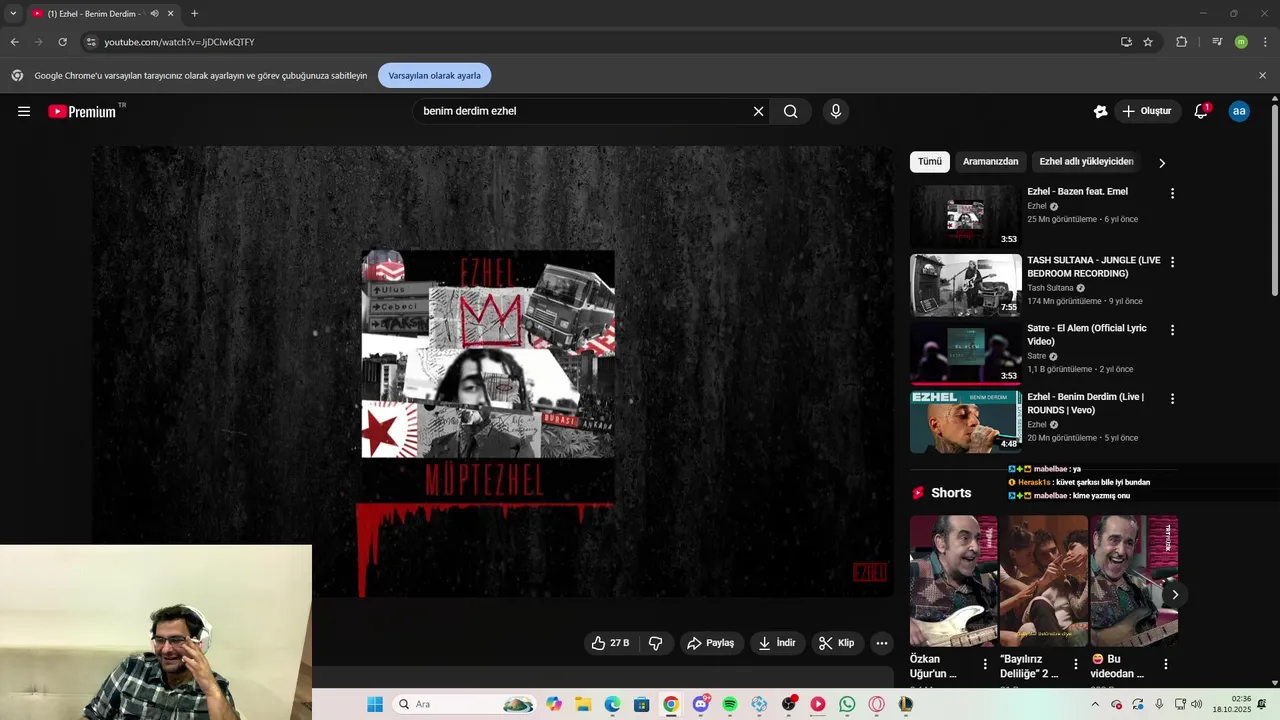Share the video with Paylaş

coord(711,643)
